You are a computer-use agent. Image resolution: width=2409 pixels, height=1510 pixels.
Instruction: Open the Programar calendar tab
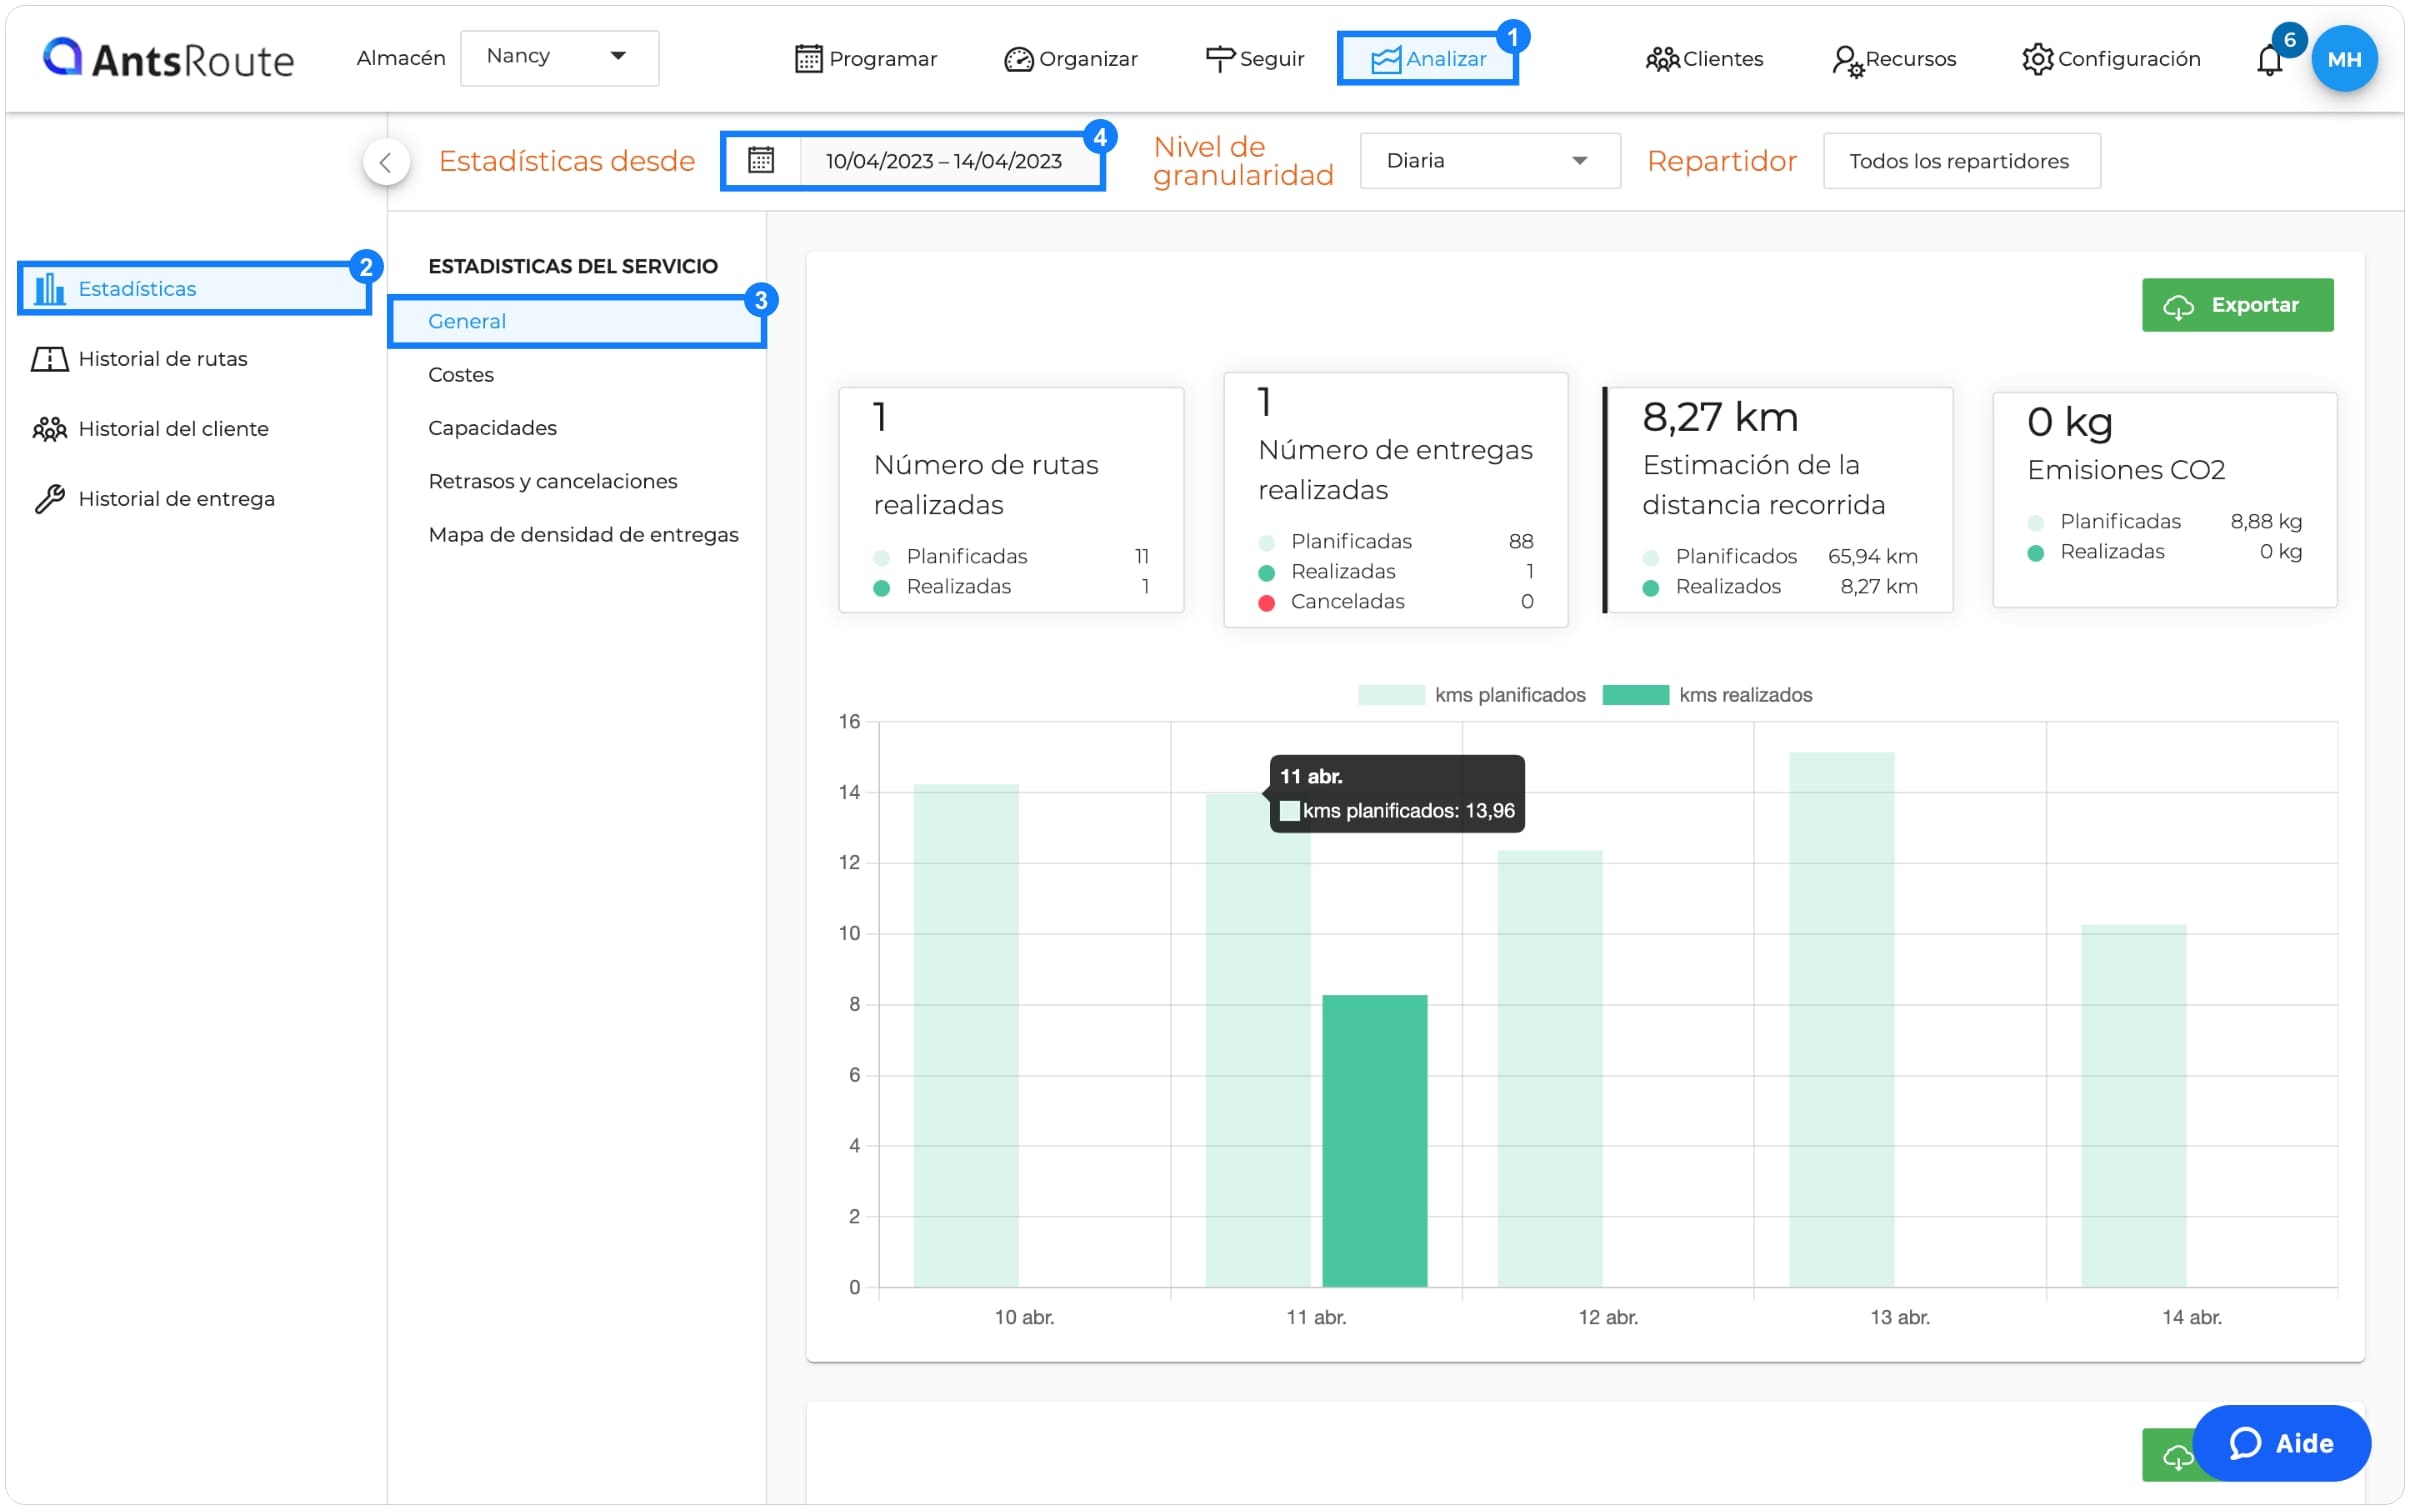click(x=866, y=59)
